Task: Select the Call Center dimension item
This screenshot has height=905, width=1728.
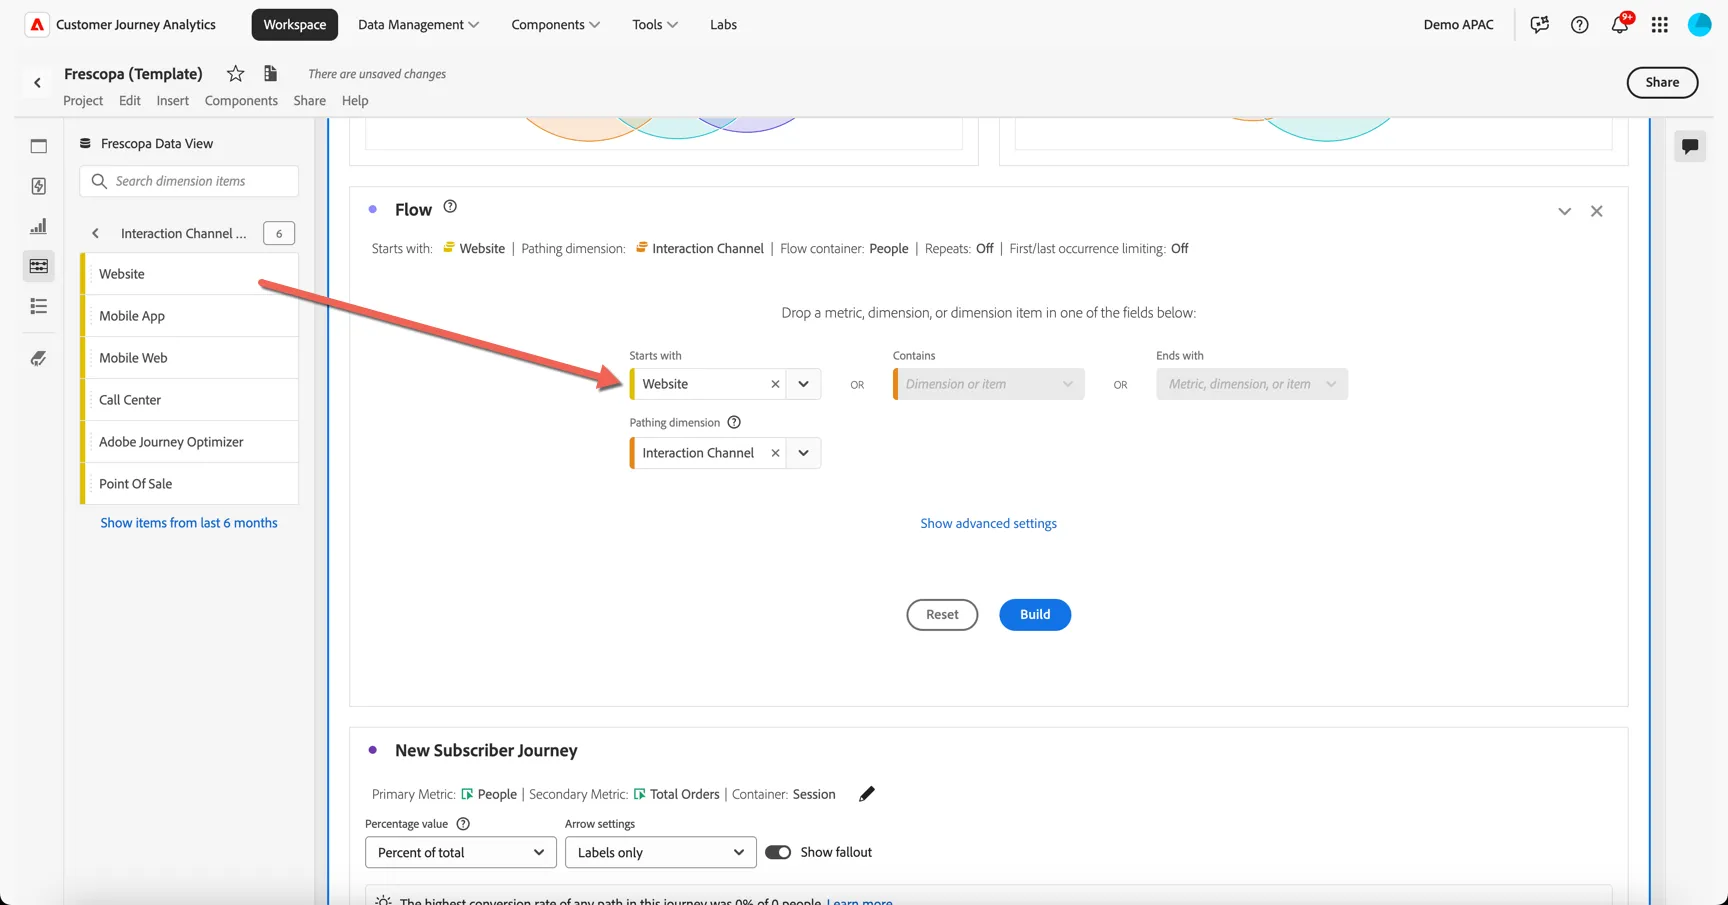Action: 190,400
